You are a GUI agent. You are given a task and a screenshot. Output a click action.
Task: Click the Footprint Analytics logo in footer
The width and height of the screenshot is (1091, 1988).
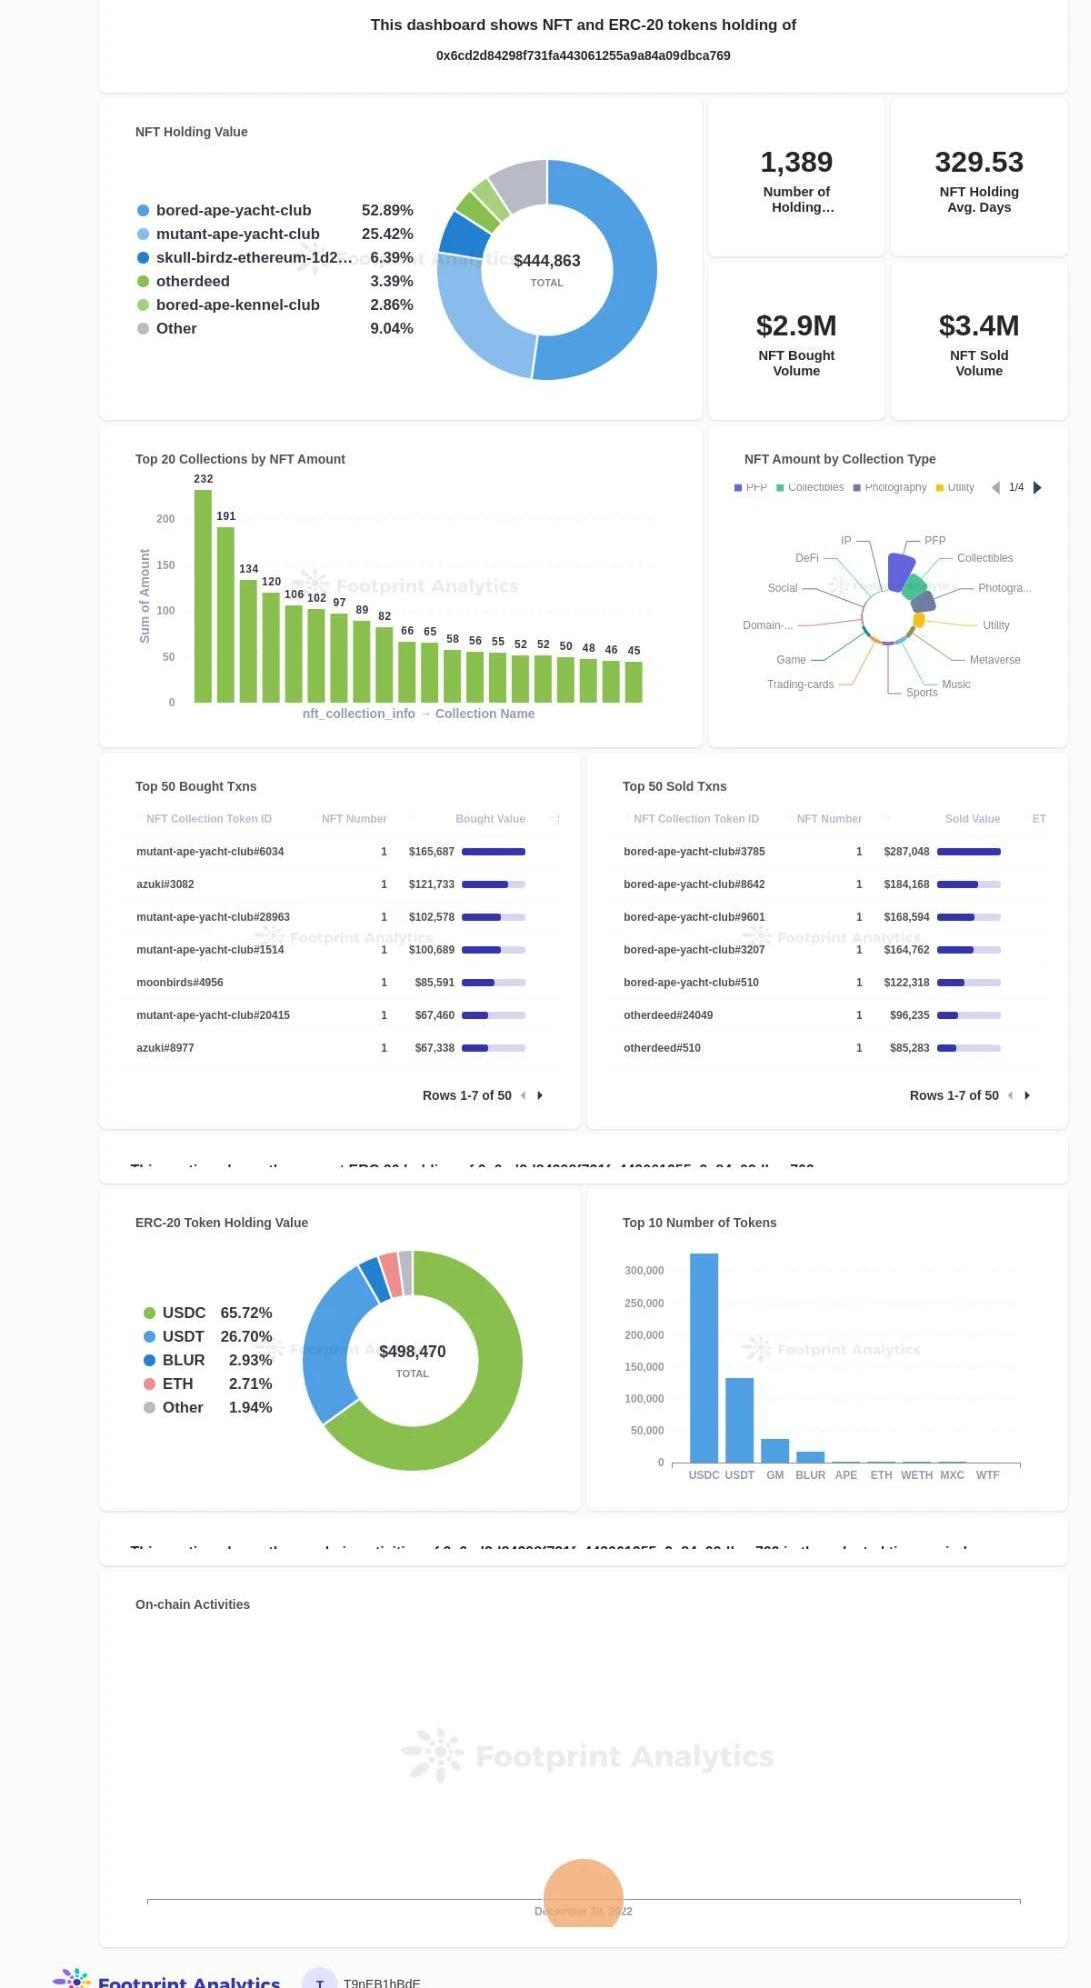(167, 1980)
